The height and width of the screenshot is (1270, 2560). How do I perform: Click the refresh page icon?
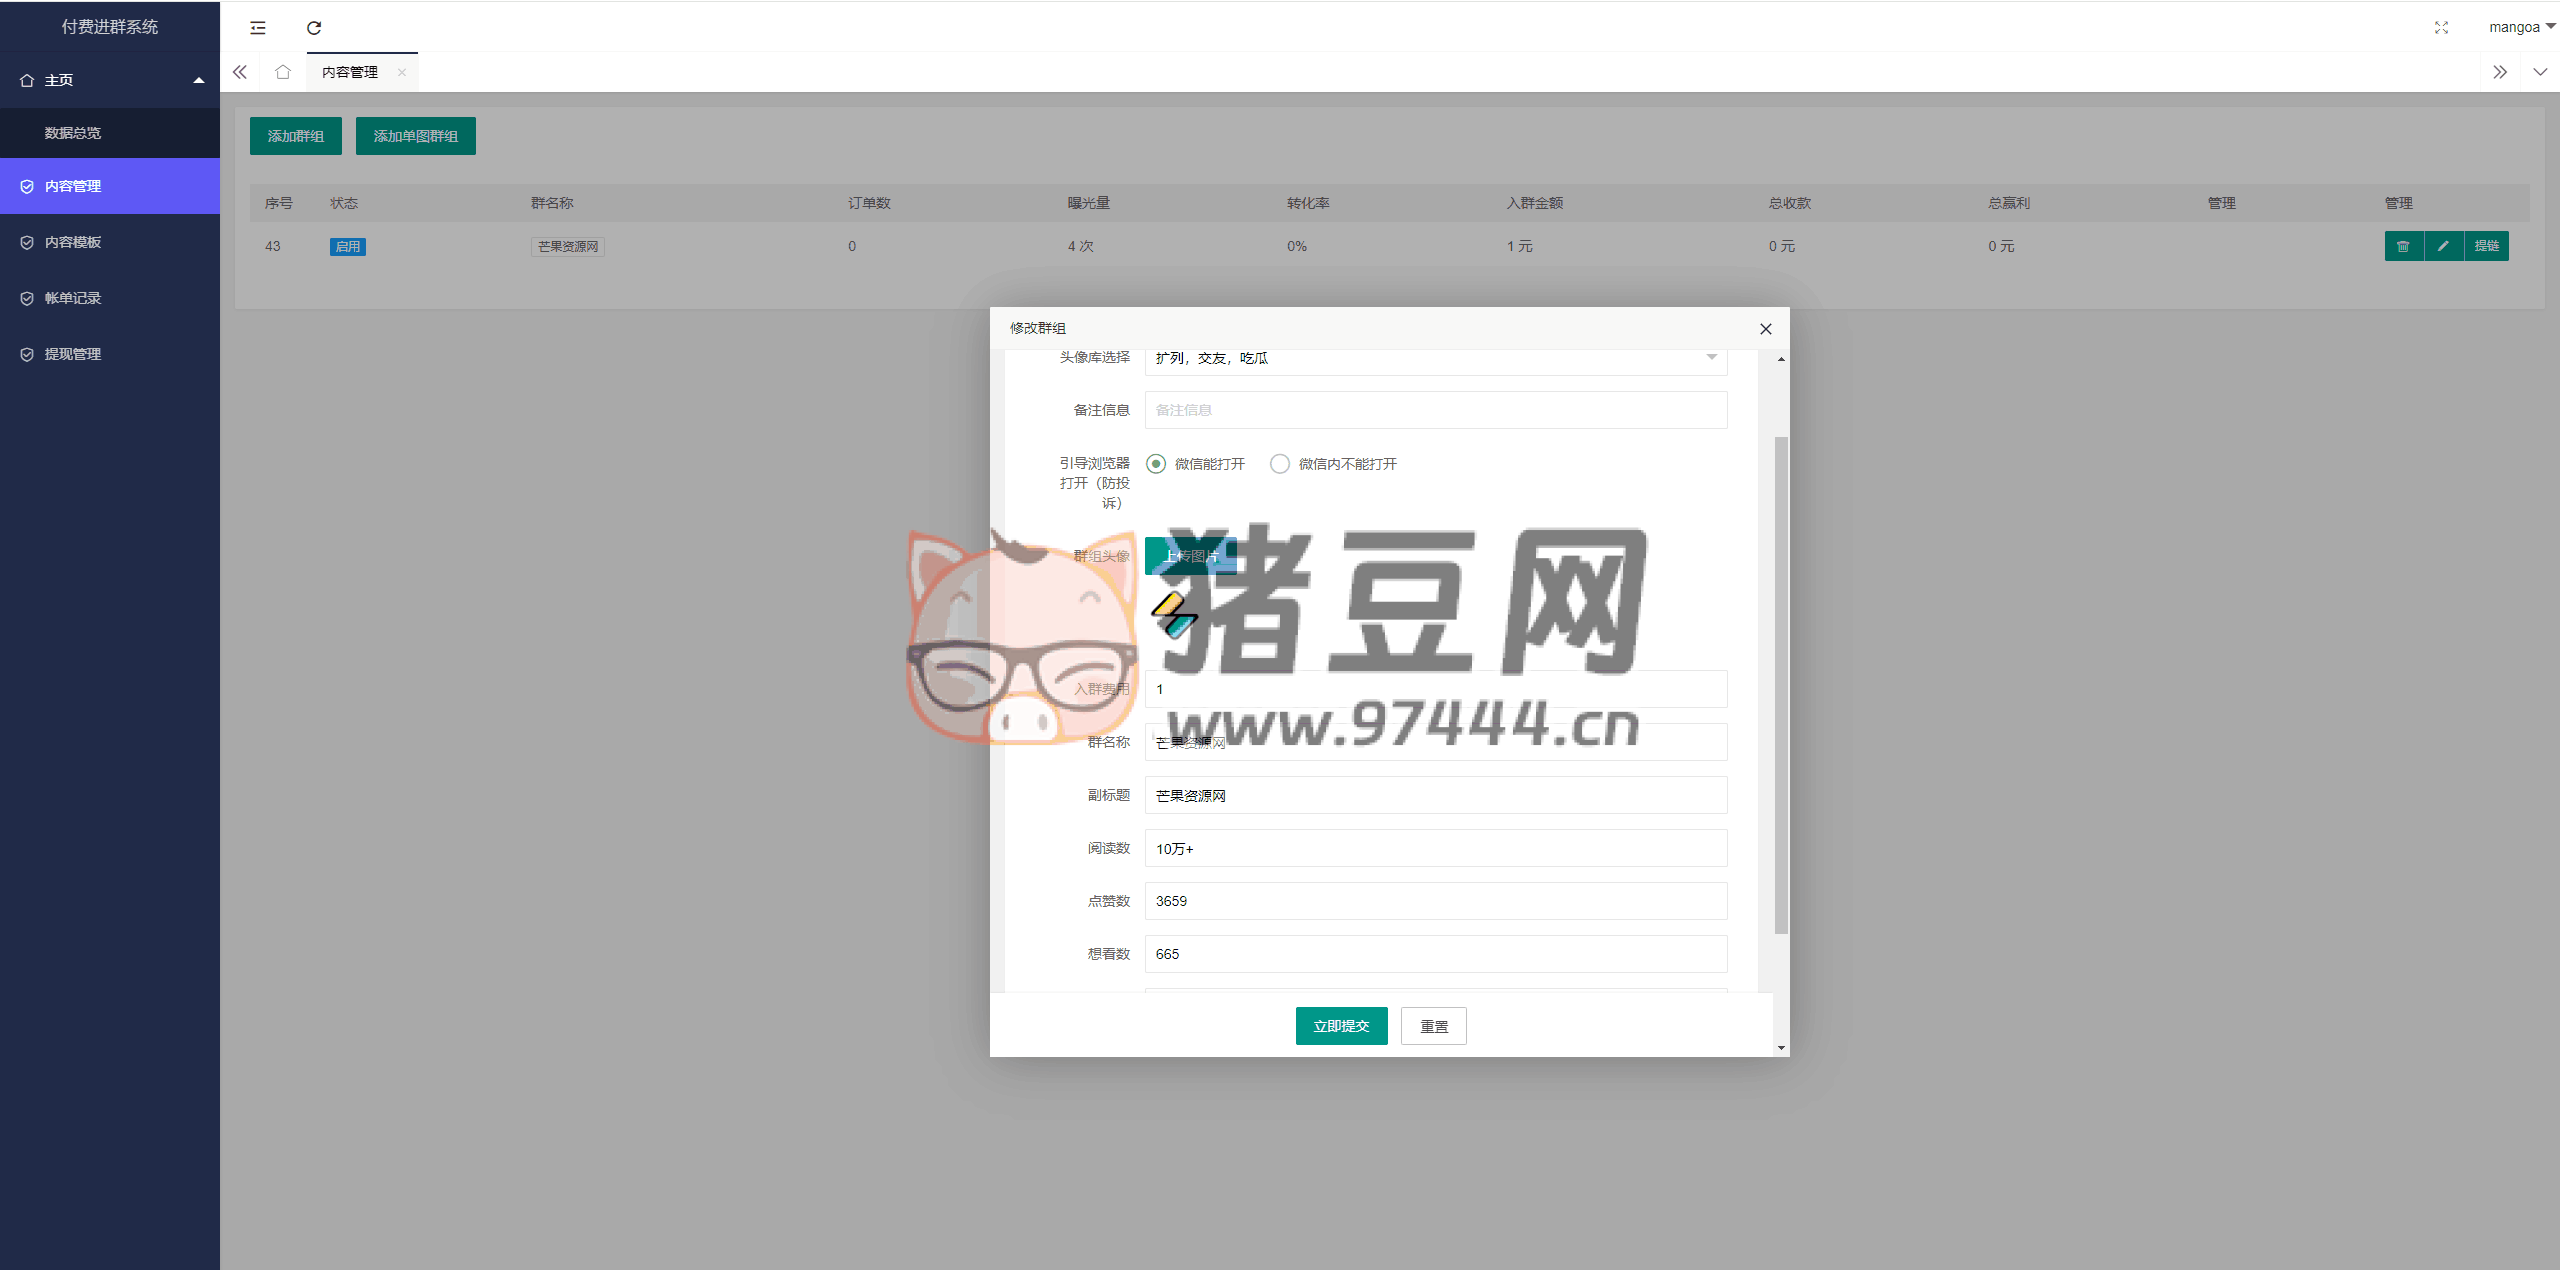(314, 28)
